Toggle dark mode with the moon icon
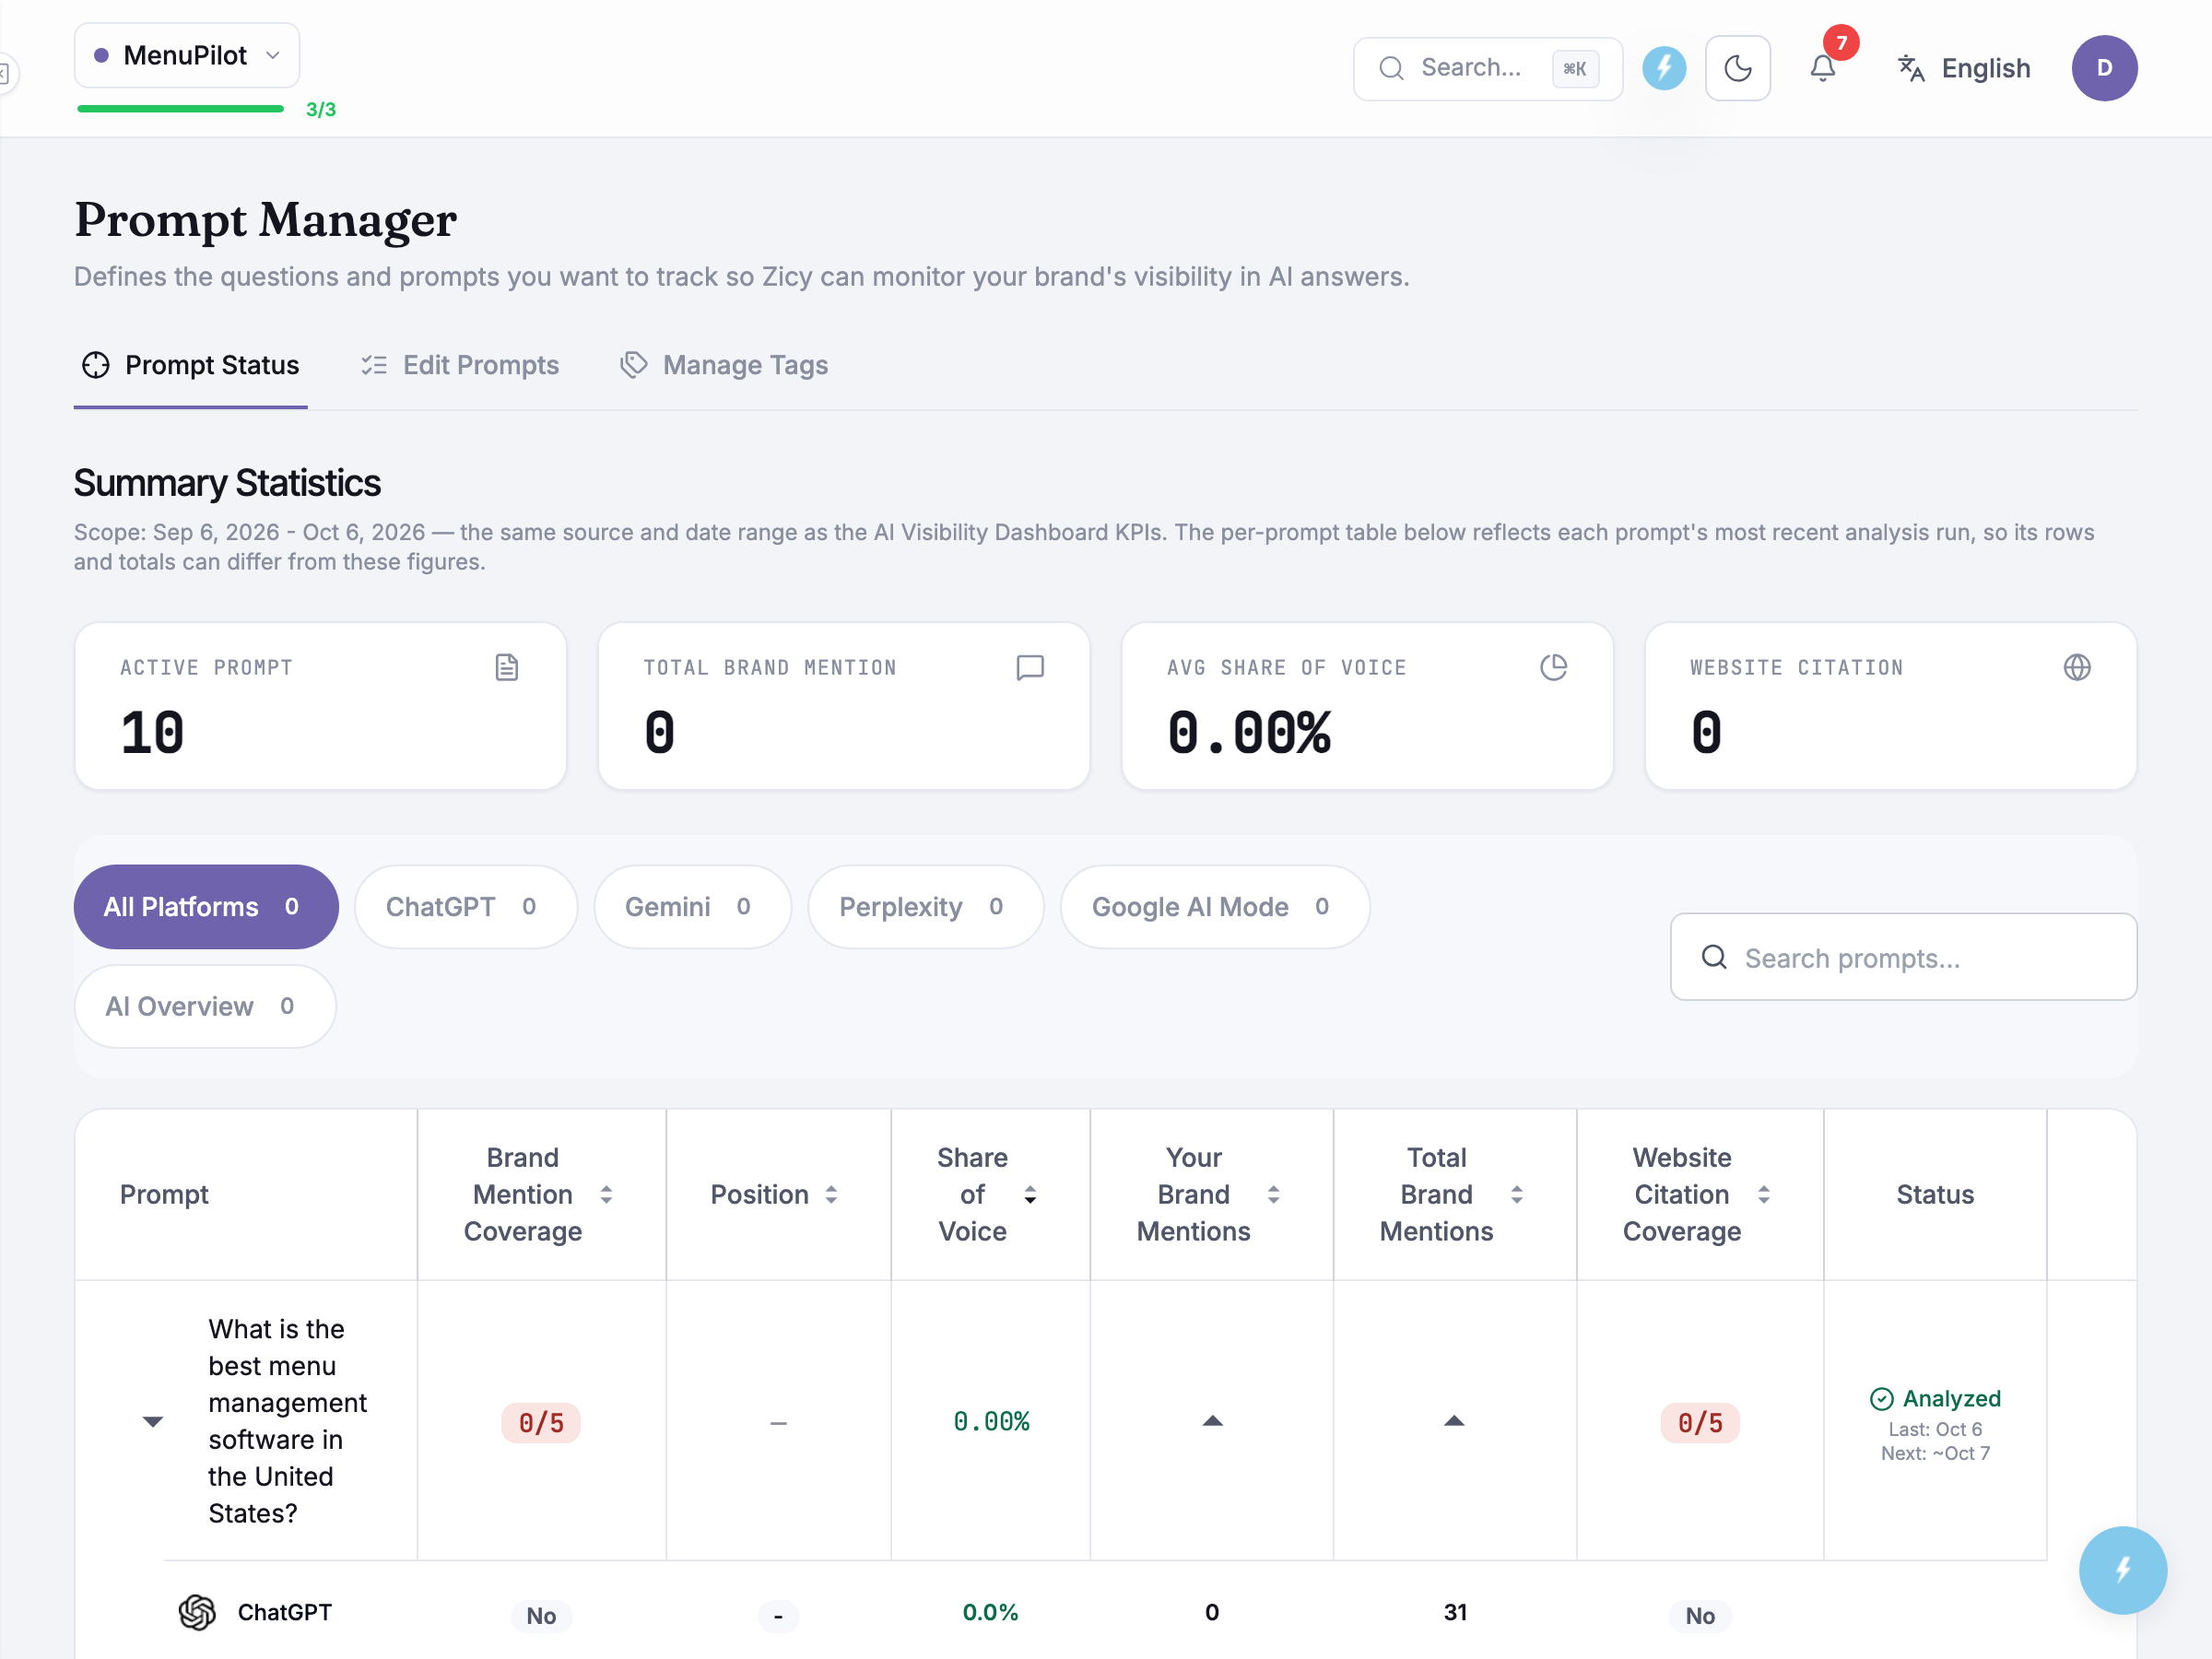 pyautogui.click(x=1738, y=68)
